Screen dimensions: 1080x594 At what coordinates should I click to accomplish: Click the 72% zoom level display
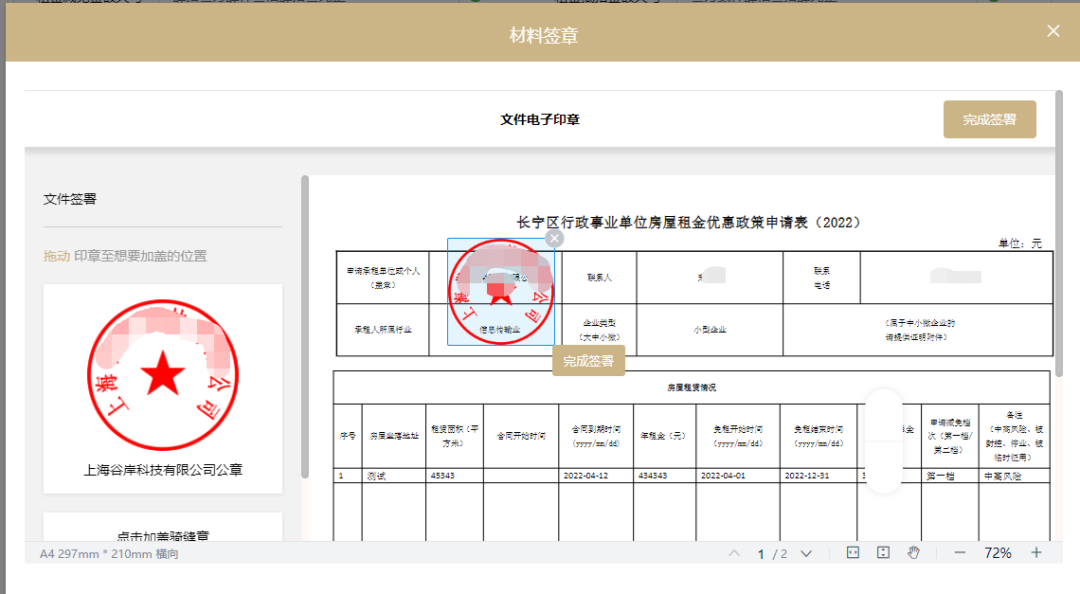pos(997,553)
